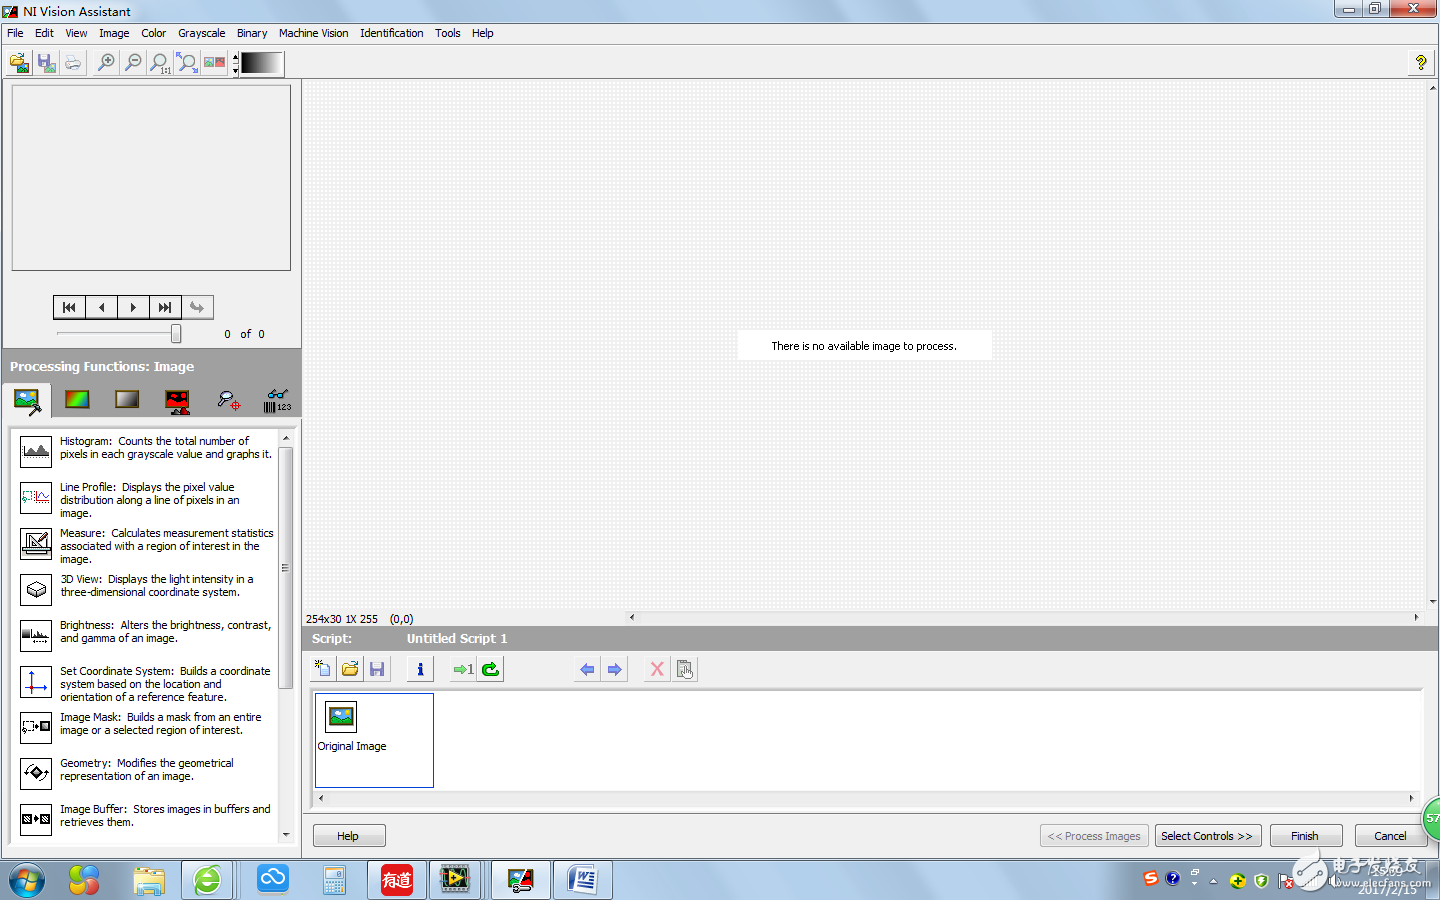This screenshot has height=900, width=1440.
Task: Open the Binary processing functions tab
Action: (177, 401)
